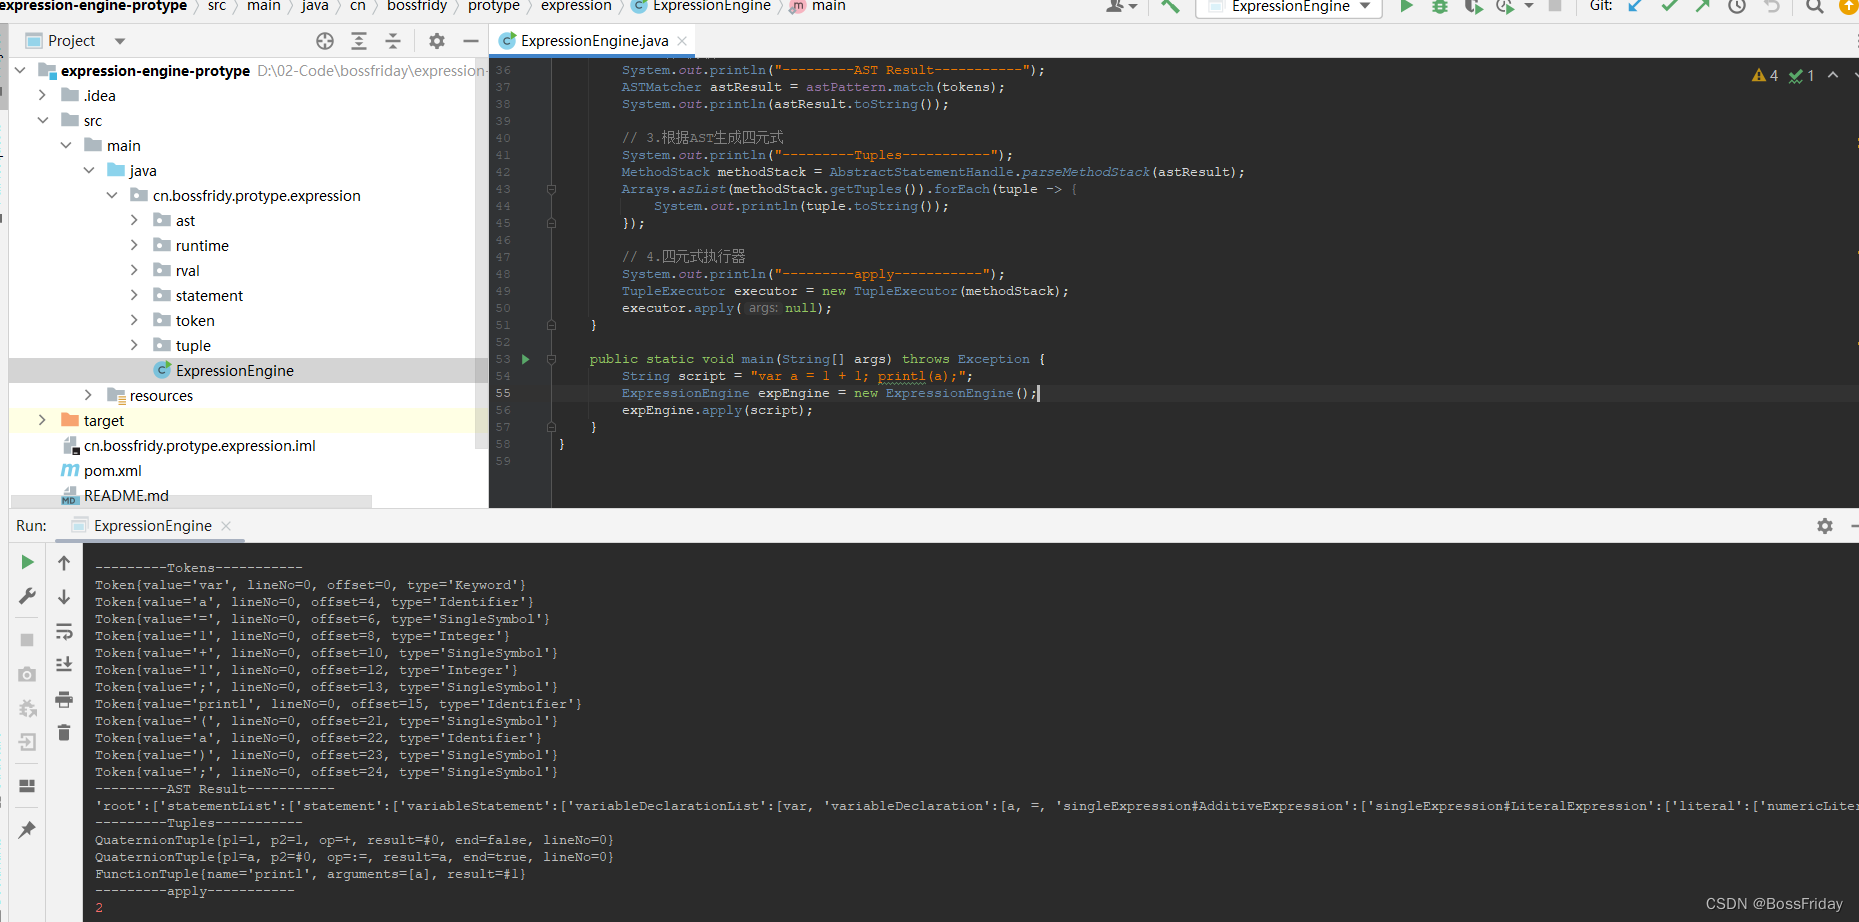Open Project panel settings gear
1859x922 pixels.
click(437, 41)
